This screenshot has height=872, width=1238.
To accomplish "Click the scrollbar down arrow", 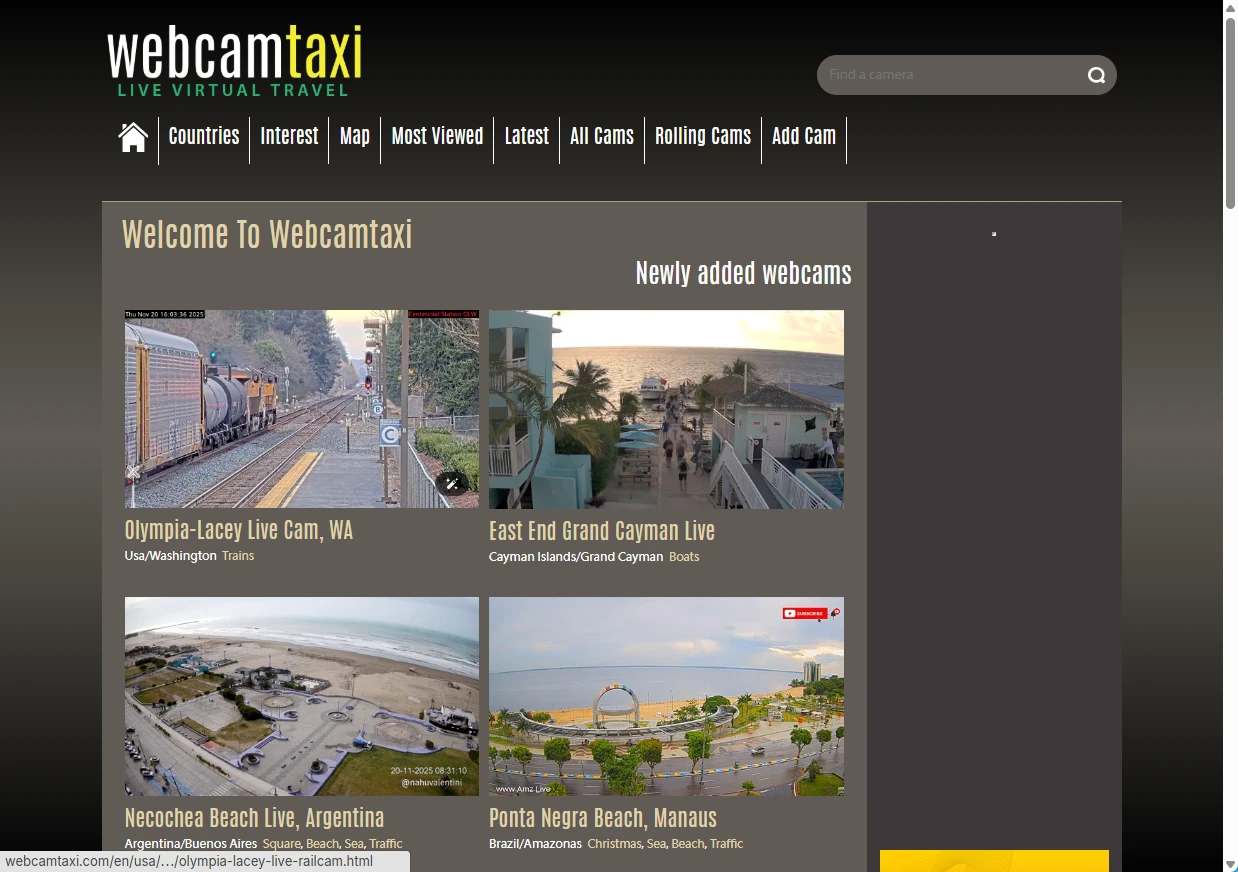I will point(1230,863).
